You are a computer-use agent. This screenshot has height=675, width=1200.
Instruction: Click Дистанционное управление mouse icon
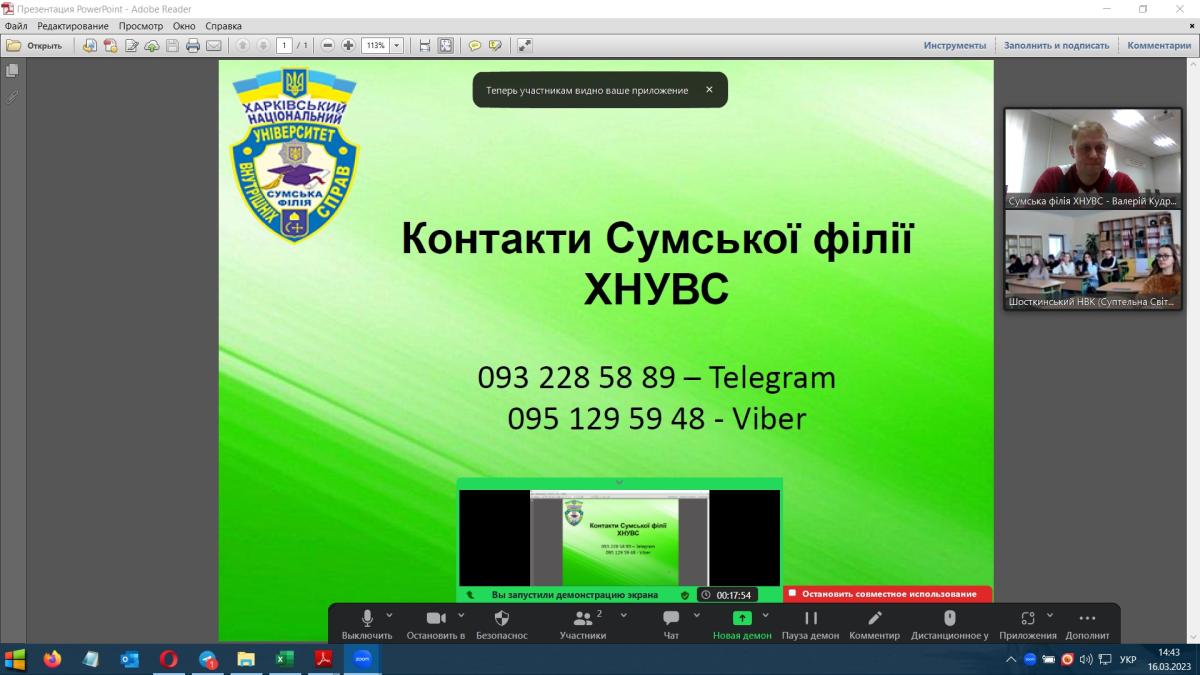pos(950,624)
